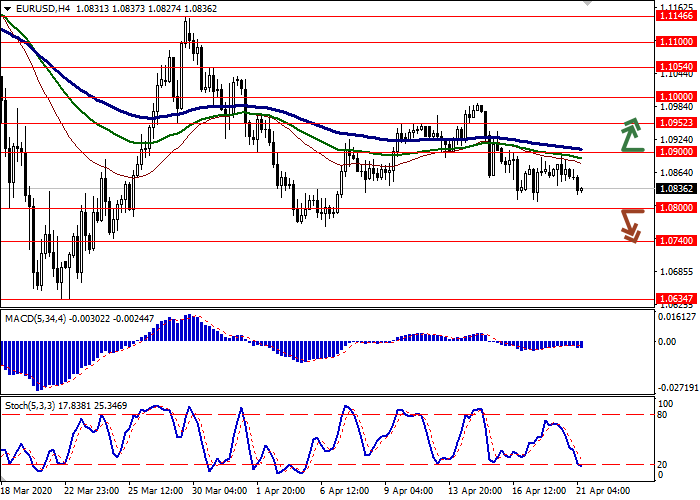The width and height of the screenshot is (700, 500).
Task: Click the 1.09000 red price label
Action: (x=675, y=152)
